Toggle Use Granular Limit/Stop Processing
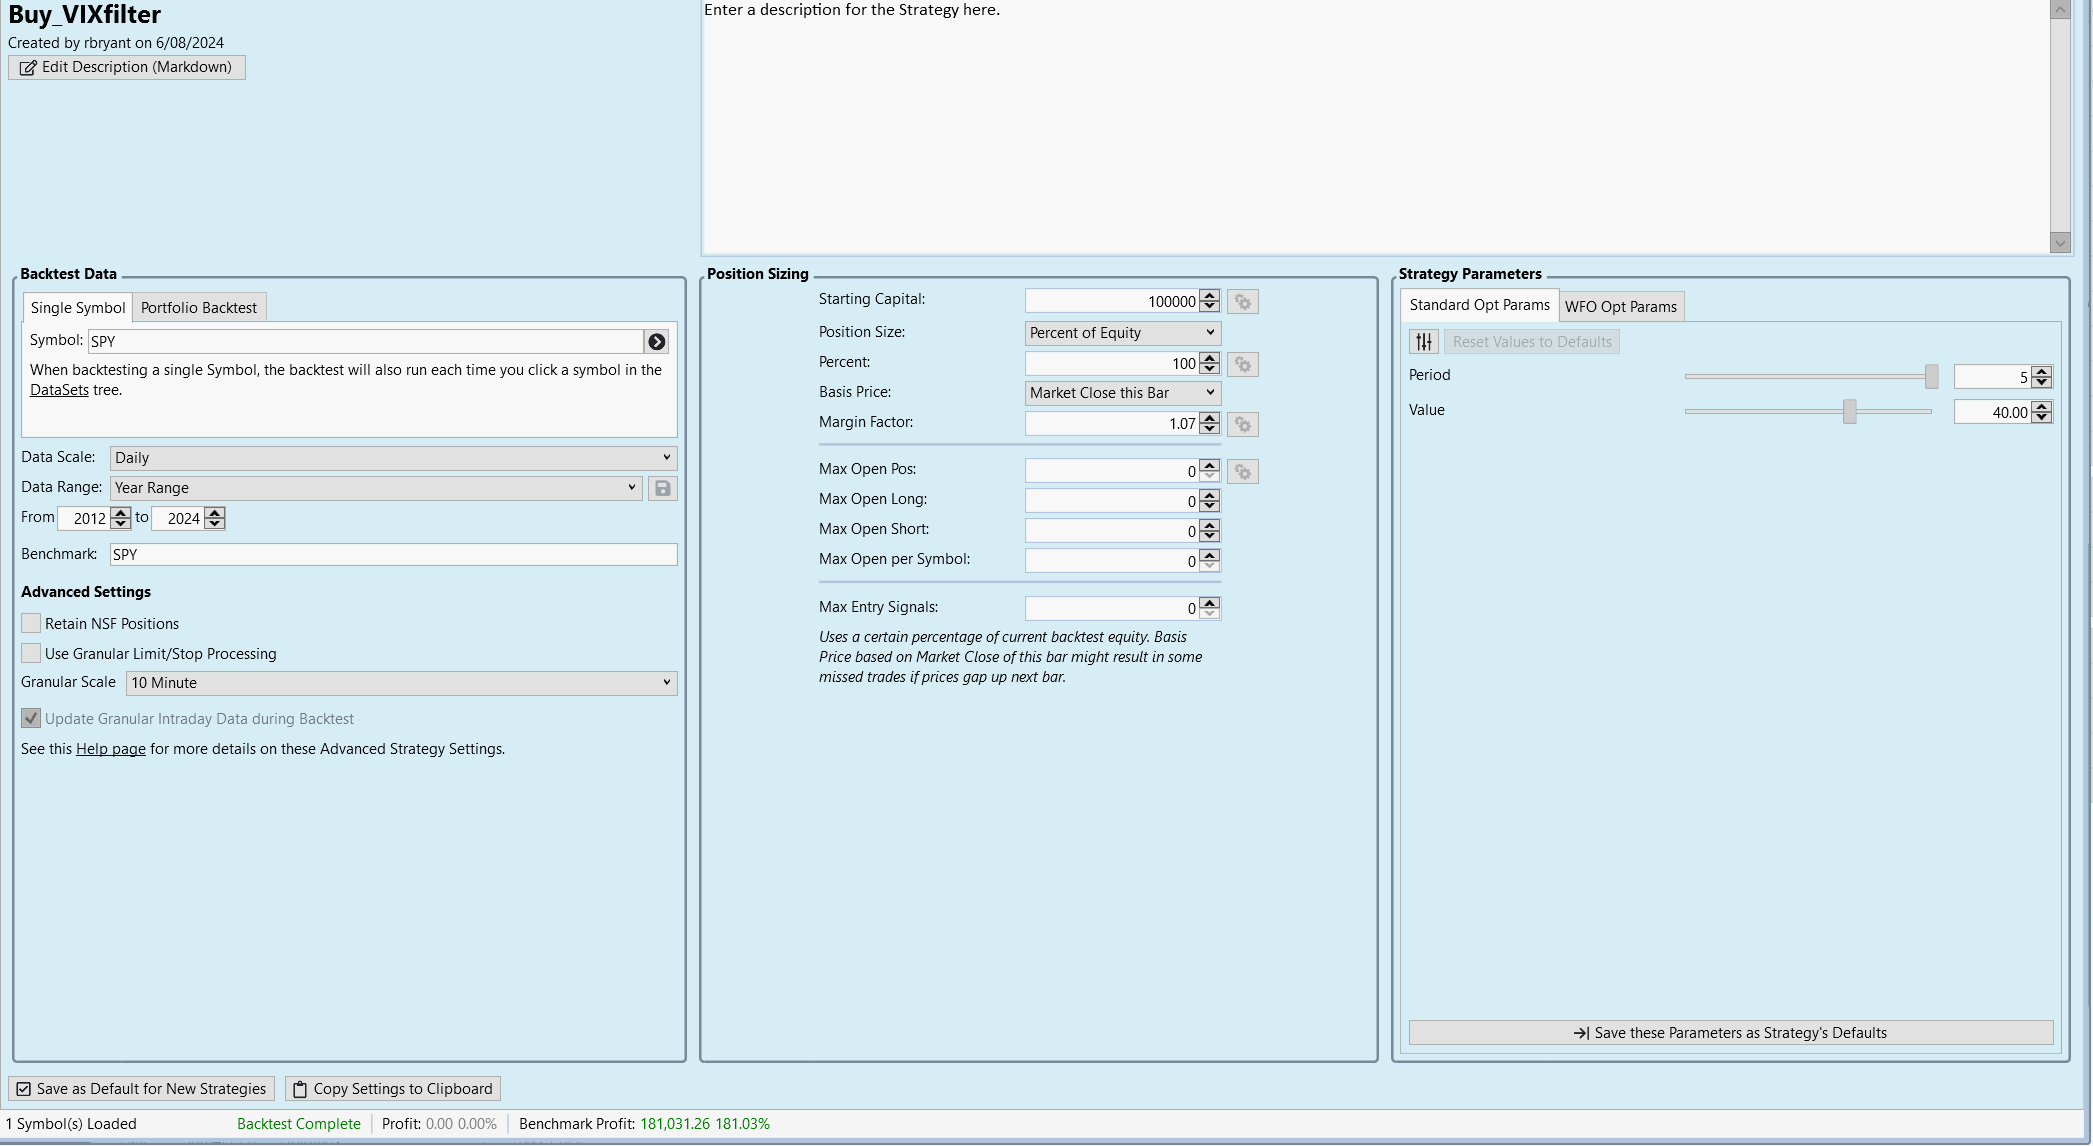This screenshot has width=2093, height=1146. pyautogui.click(x=31, y=653)
